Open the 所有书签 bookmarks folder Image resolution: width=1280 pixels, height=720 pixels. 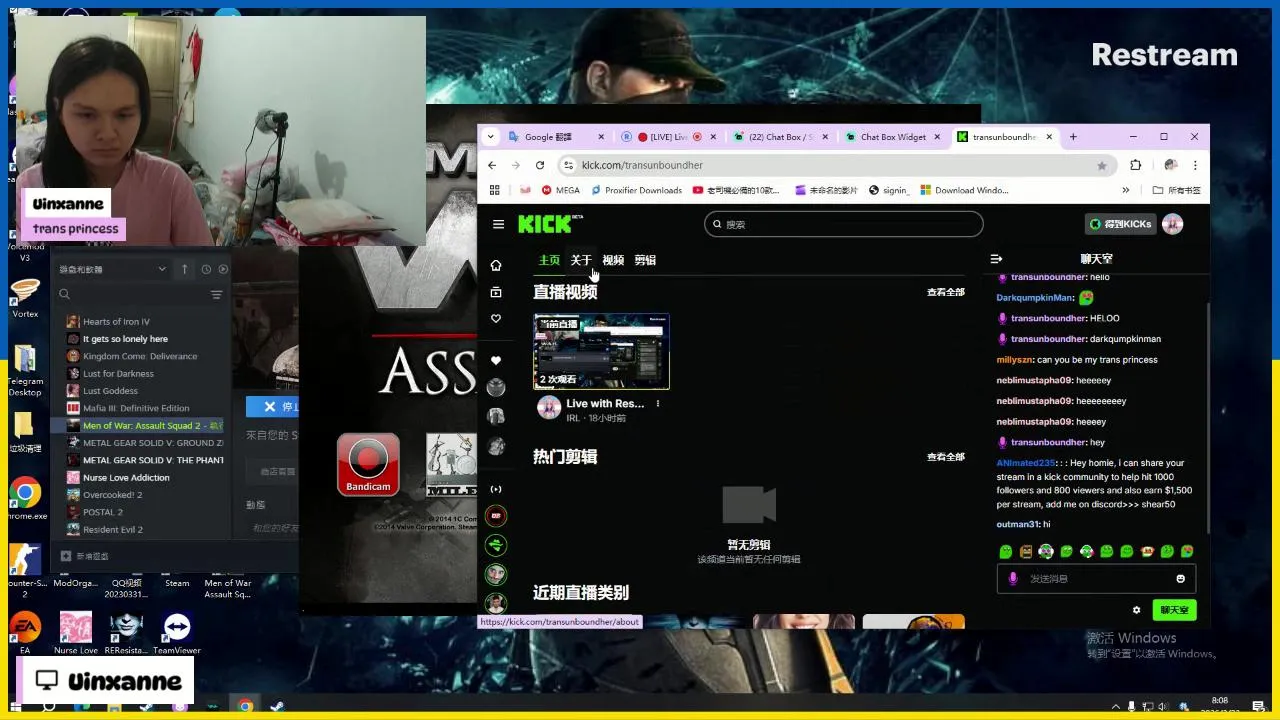click(x=1176, y=190)
